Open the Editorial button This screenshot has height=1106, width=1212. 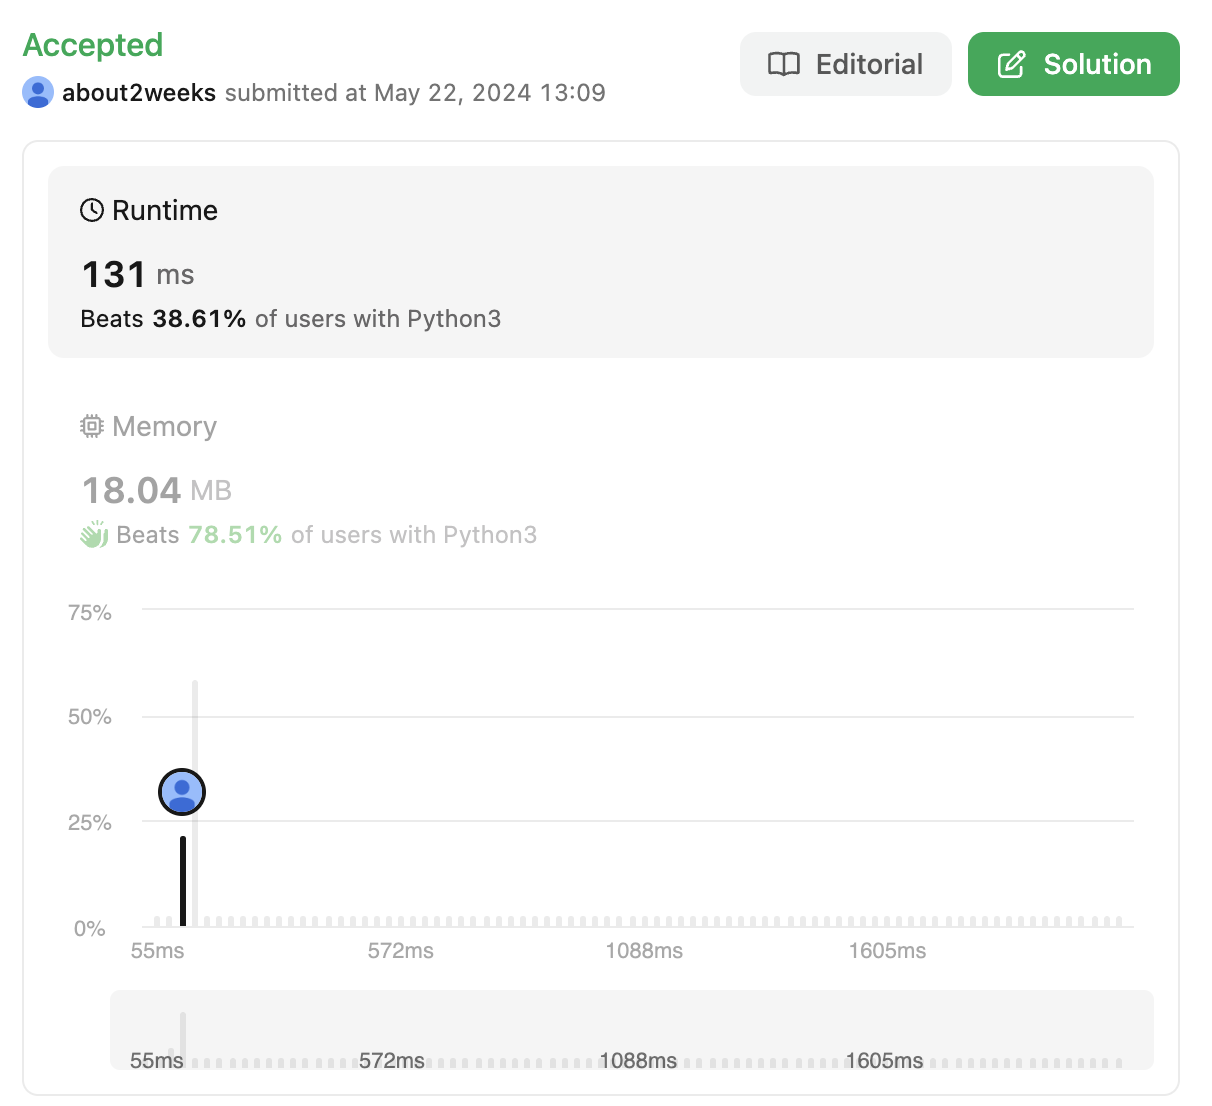coord(845,64)
